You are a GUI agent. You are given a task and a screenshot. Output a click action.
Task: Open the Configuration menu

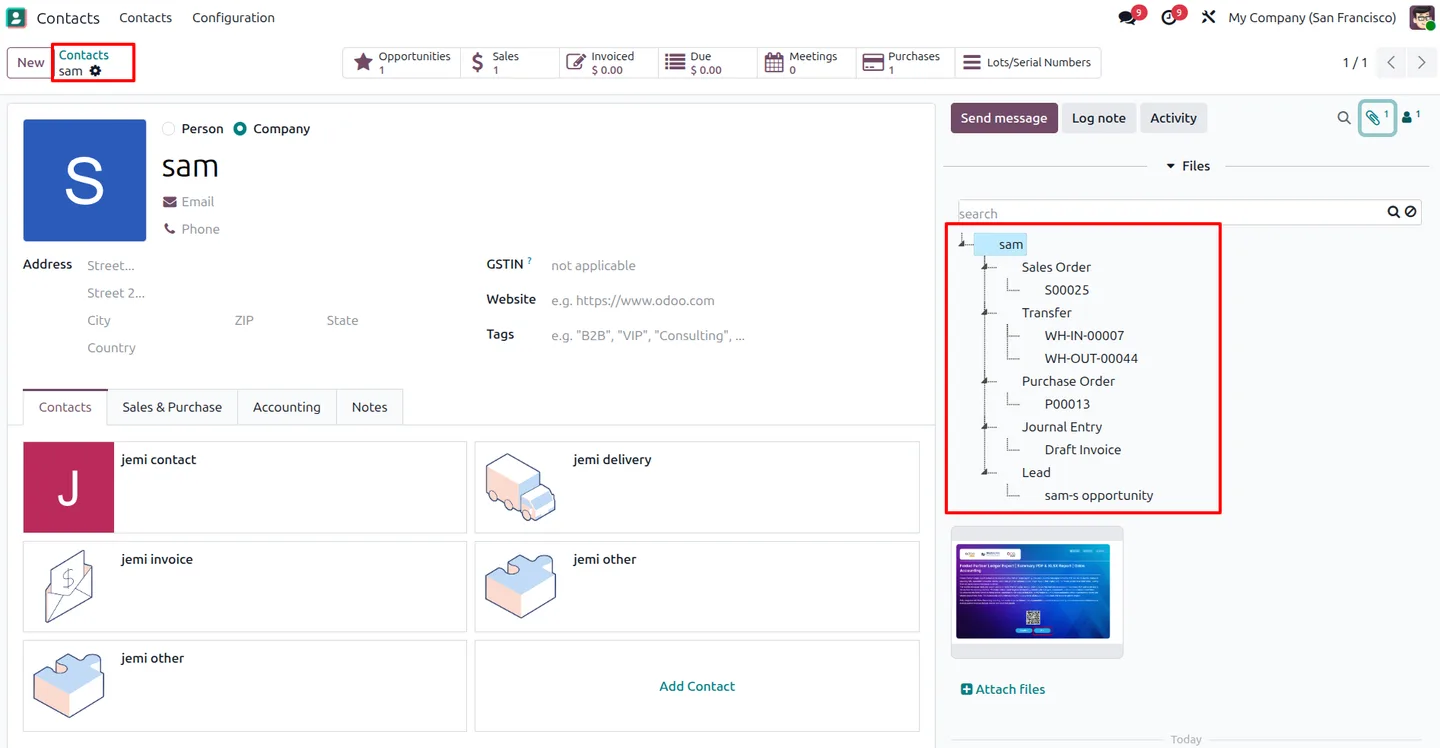pyautogui.click(x=233, y=18)
